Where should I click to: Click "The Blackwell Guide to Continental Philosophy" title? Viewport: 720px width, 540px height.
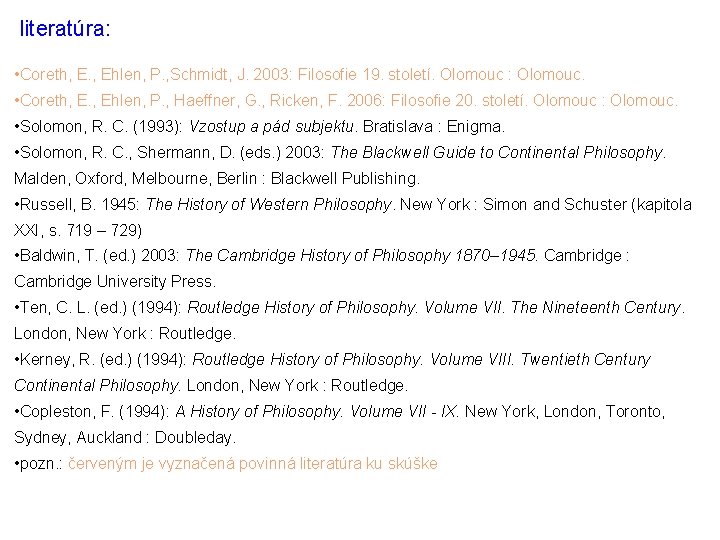(x=497, y=153)
